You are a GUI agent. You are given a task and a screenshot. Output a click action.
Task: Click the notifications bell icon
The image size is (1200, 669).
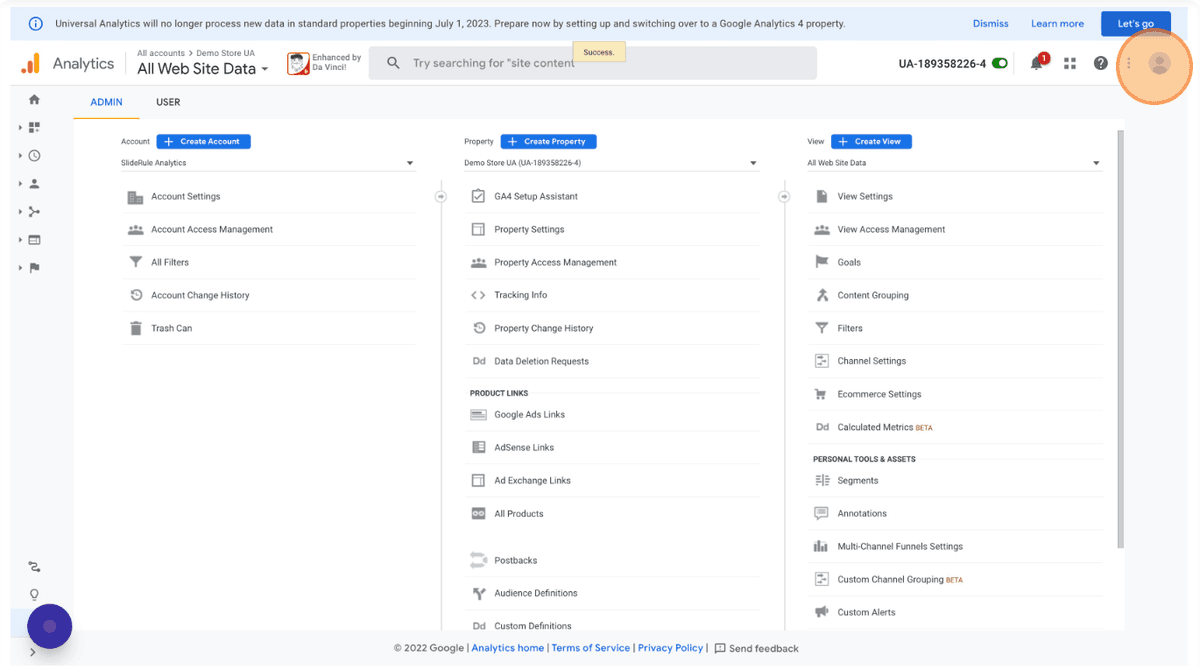coord(1037,63)
